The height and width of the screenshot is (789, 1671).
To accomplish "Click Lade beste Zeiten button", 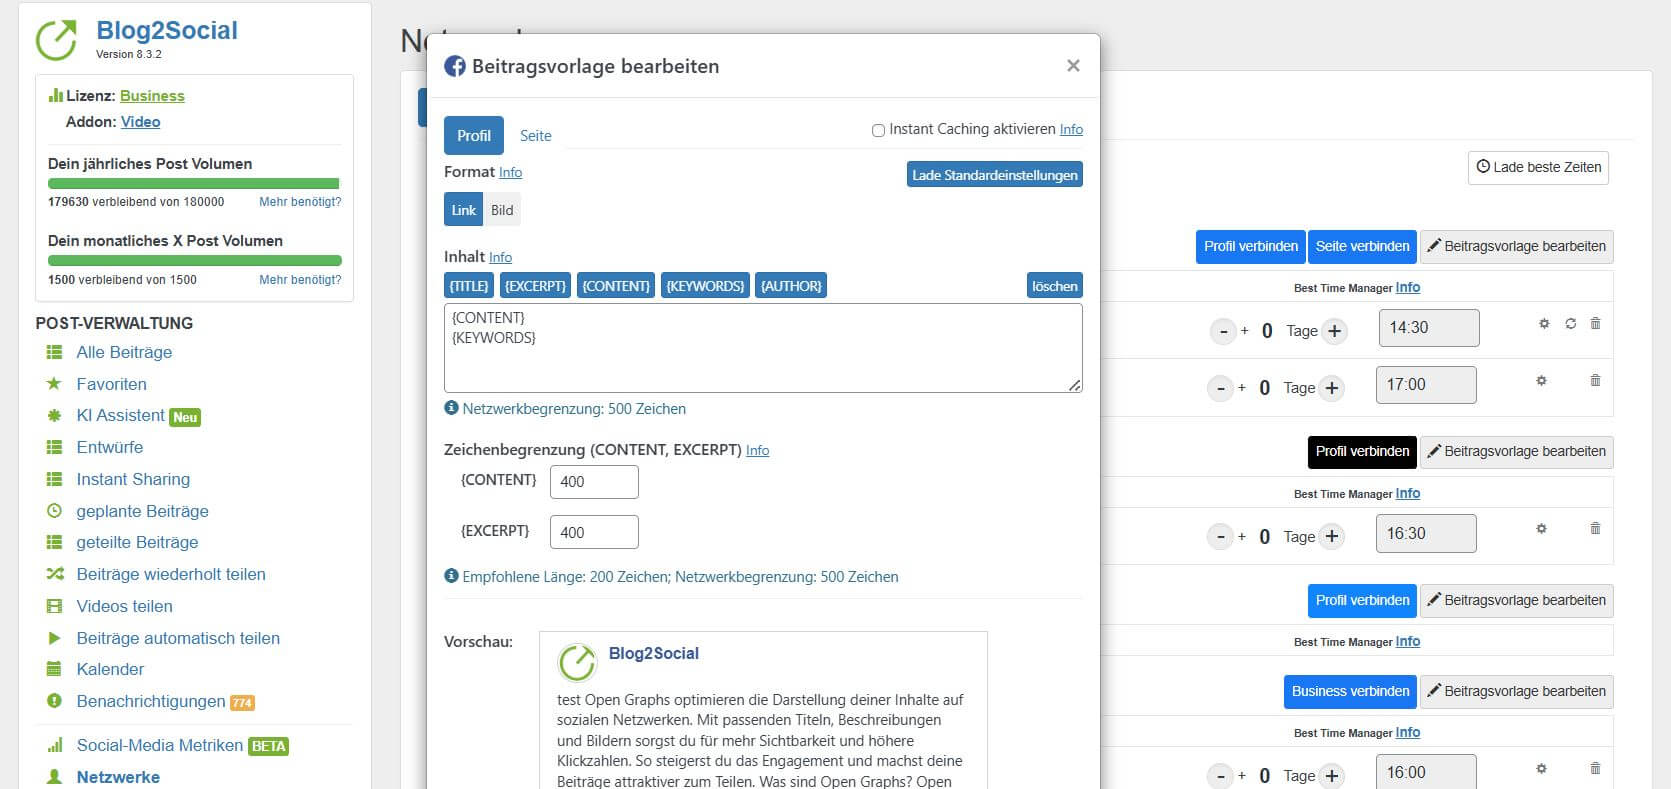I will click(1539, 167).
